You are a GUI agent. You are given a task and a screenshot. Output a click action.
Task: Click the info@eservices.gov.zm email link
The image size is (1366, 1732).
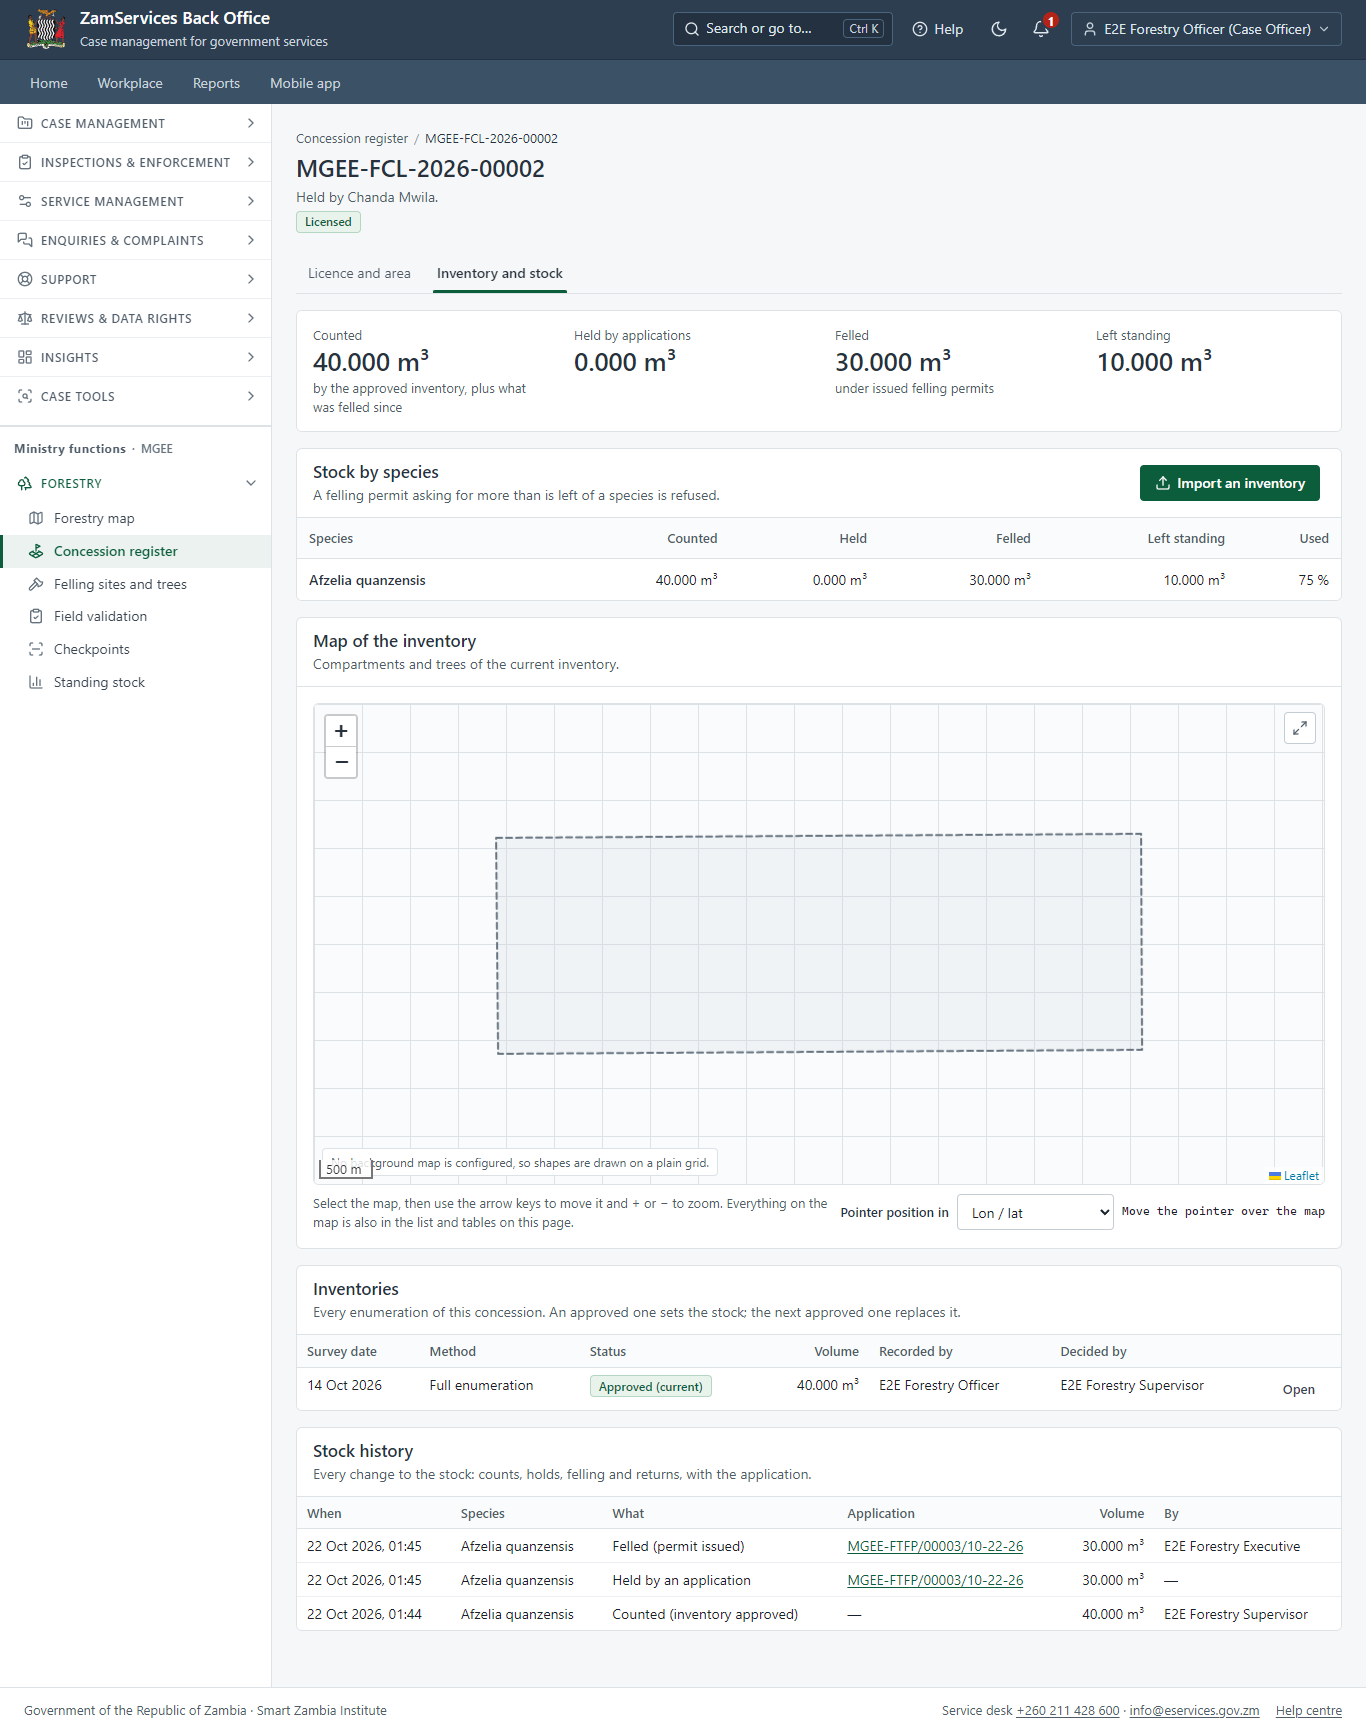[1195, 1710]
